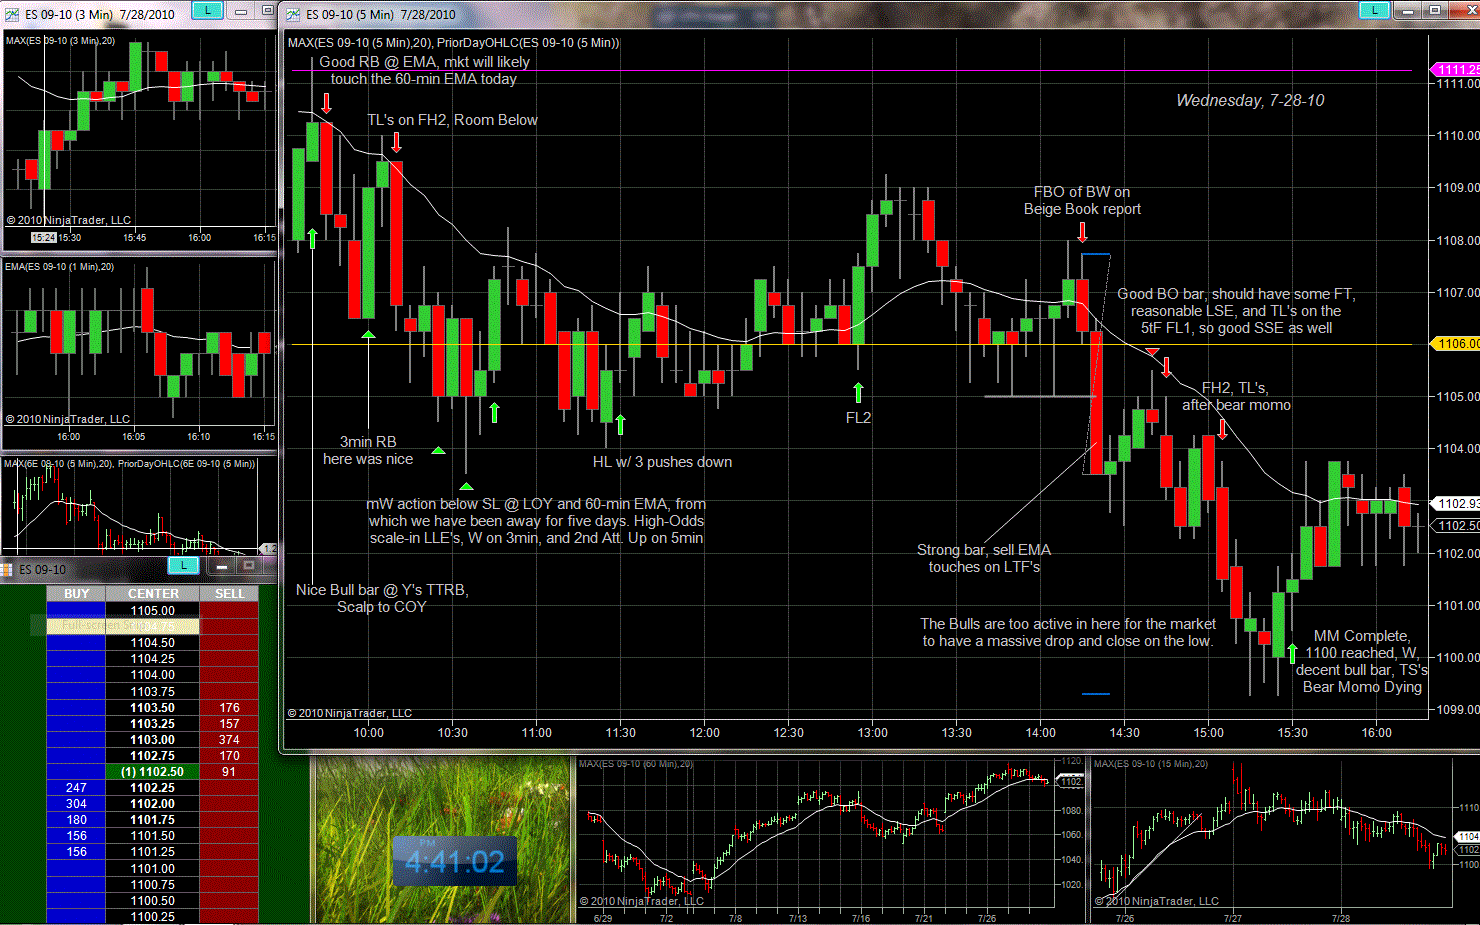
Task: Click the buy cell showing 304 at 1102.00
Action: pos(76,804)
